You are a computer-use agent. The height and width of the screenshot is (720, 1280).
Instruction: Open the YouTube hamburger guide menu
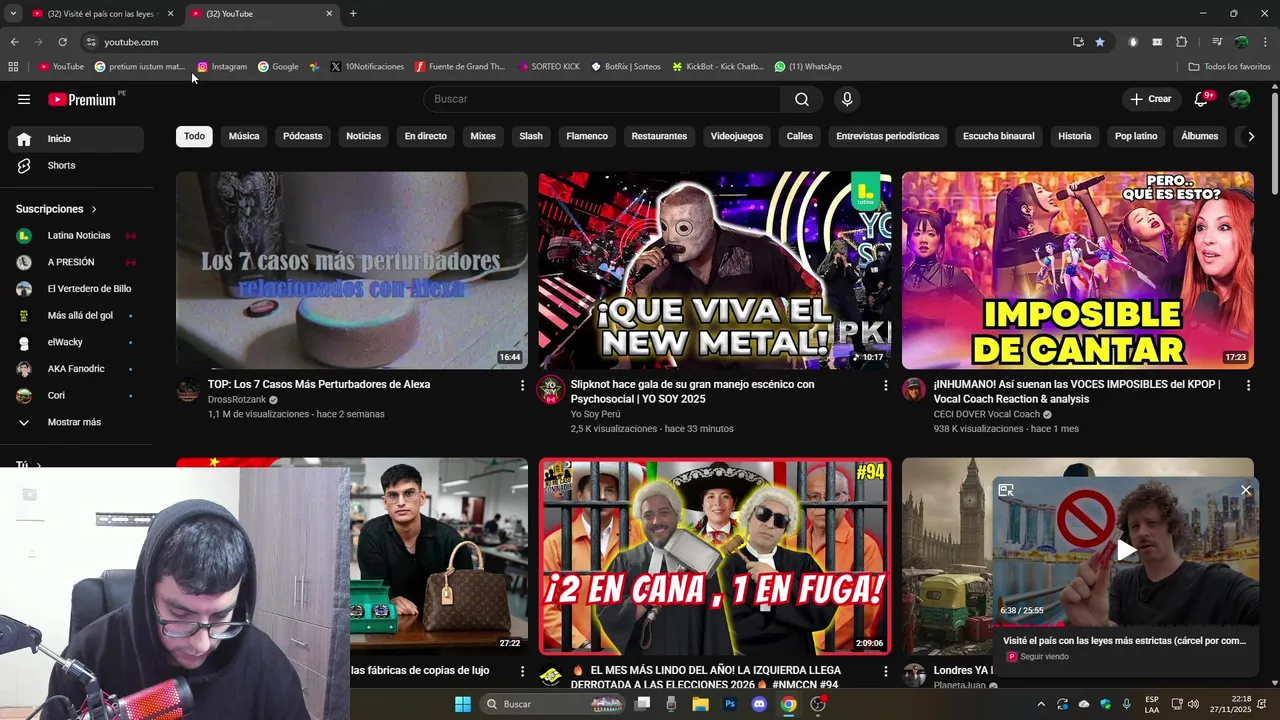click(24, 99)
